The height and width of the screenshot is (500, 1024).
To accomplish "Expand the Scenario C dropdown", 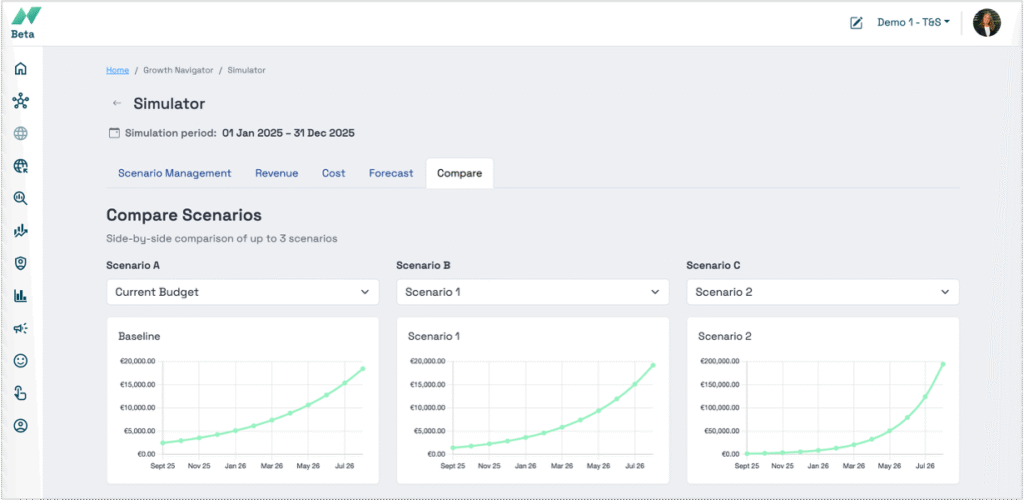I will pyautogui.click(x=822, y=292).
